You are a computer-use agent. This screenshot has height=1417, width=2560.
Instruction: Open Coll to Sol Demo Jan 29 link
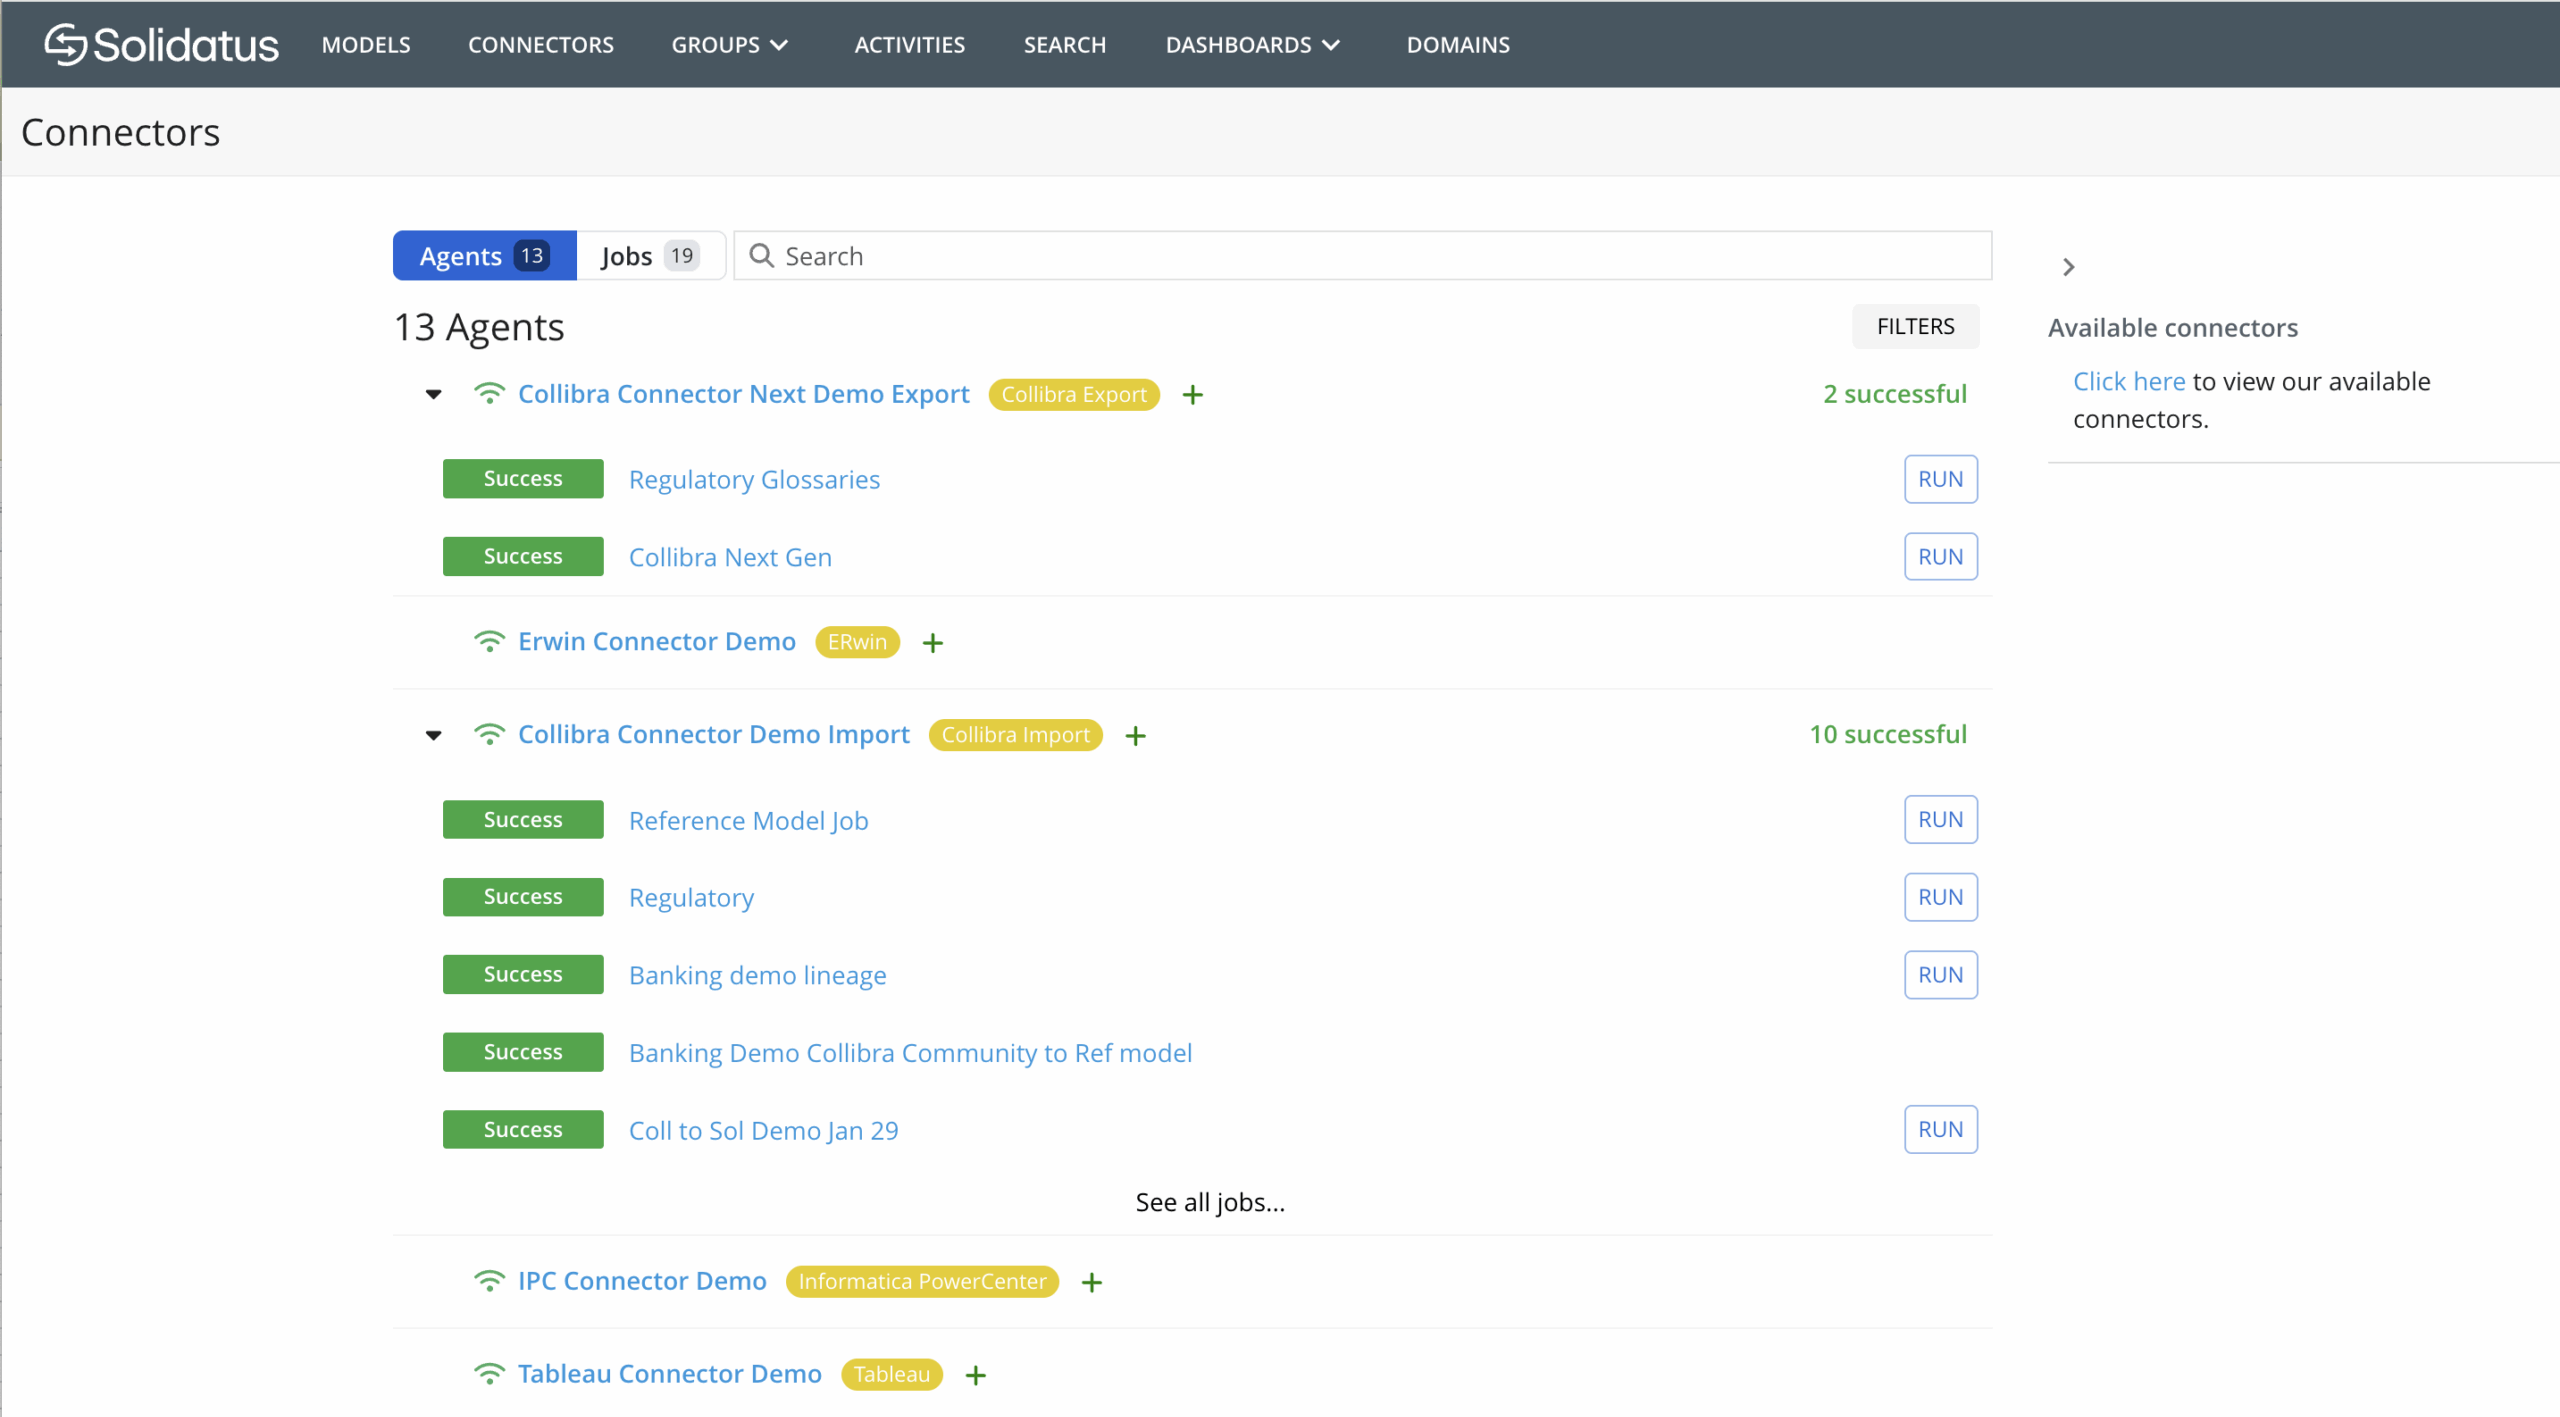(x=764, y=1131)
